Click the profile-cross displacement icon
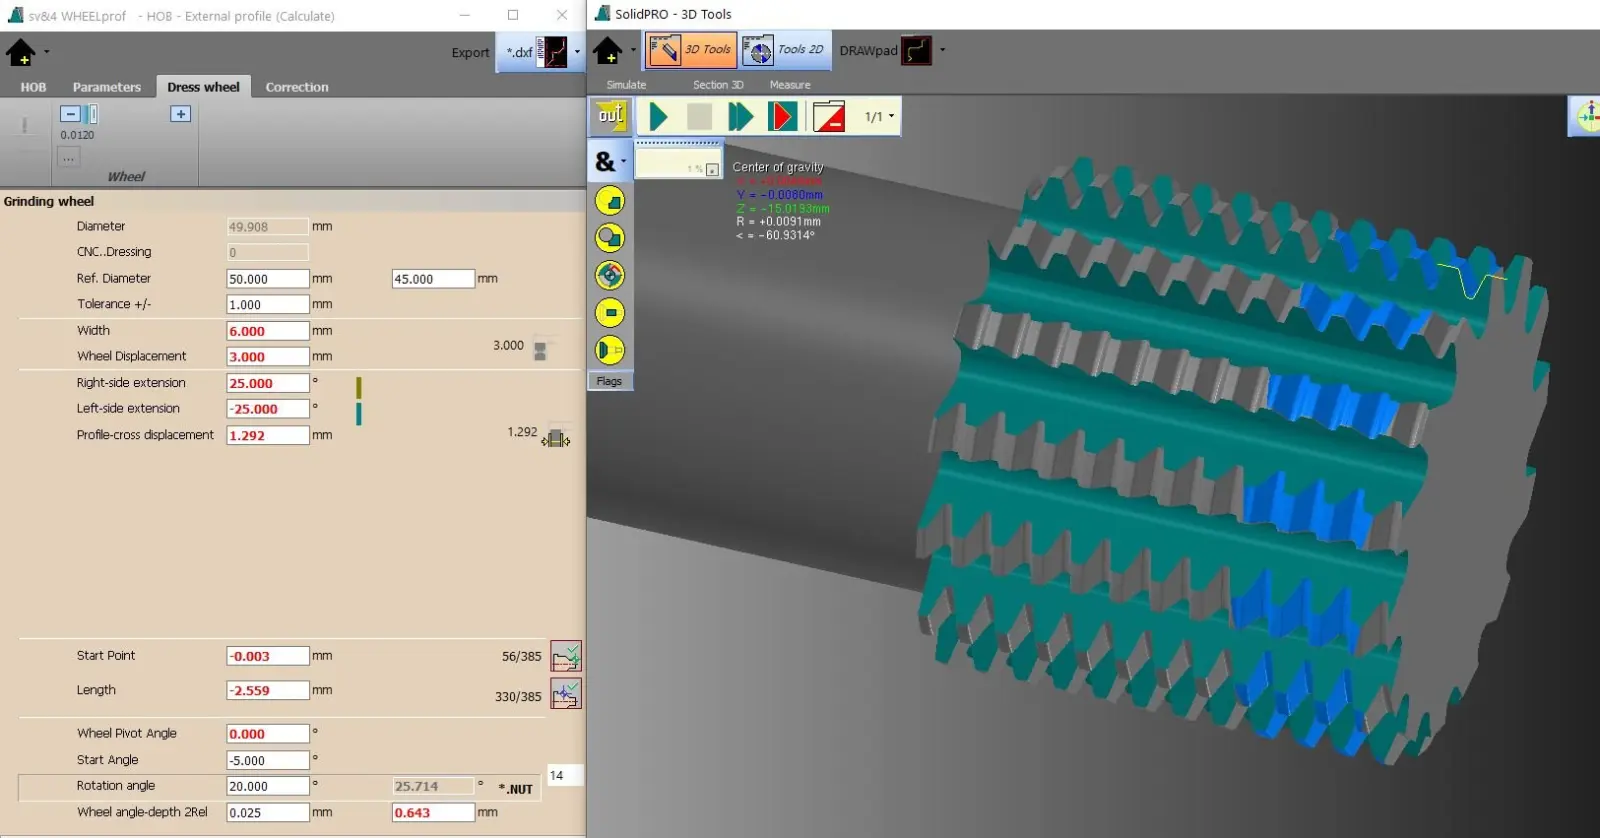This screenshot has height=838, width=1600. click(556, 437)
